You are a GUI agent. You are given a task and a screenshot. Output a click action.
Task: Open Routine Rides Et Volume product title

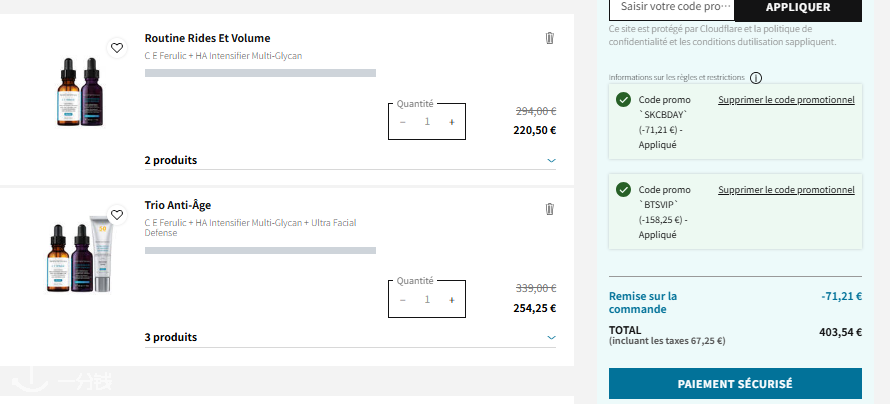[207, 38]
